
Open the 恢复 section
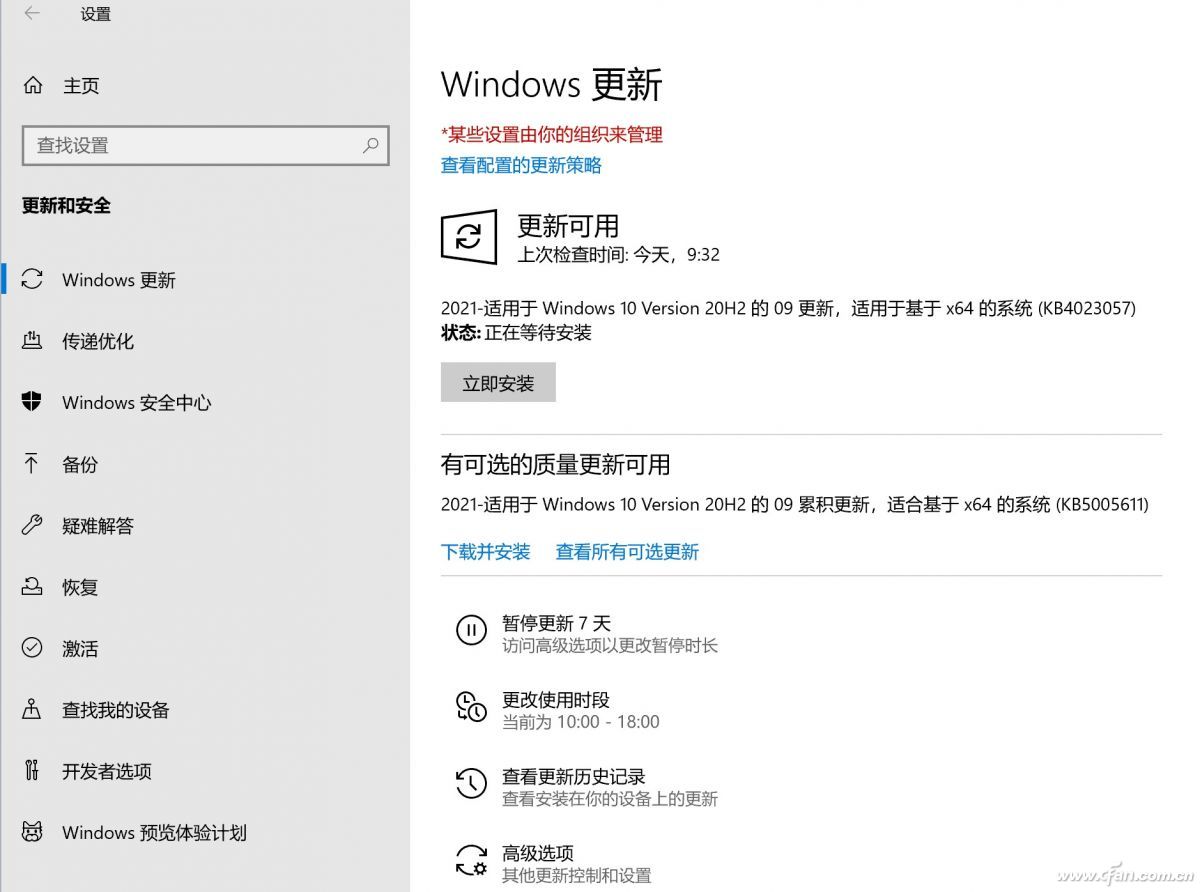pyautogui.click(x=80, y=587)
